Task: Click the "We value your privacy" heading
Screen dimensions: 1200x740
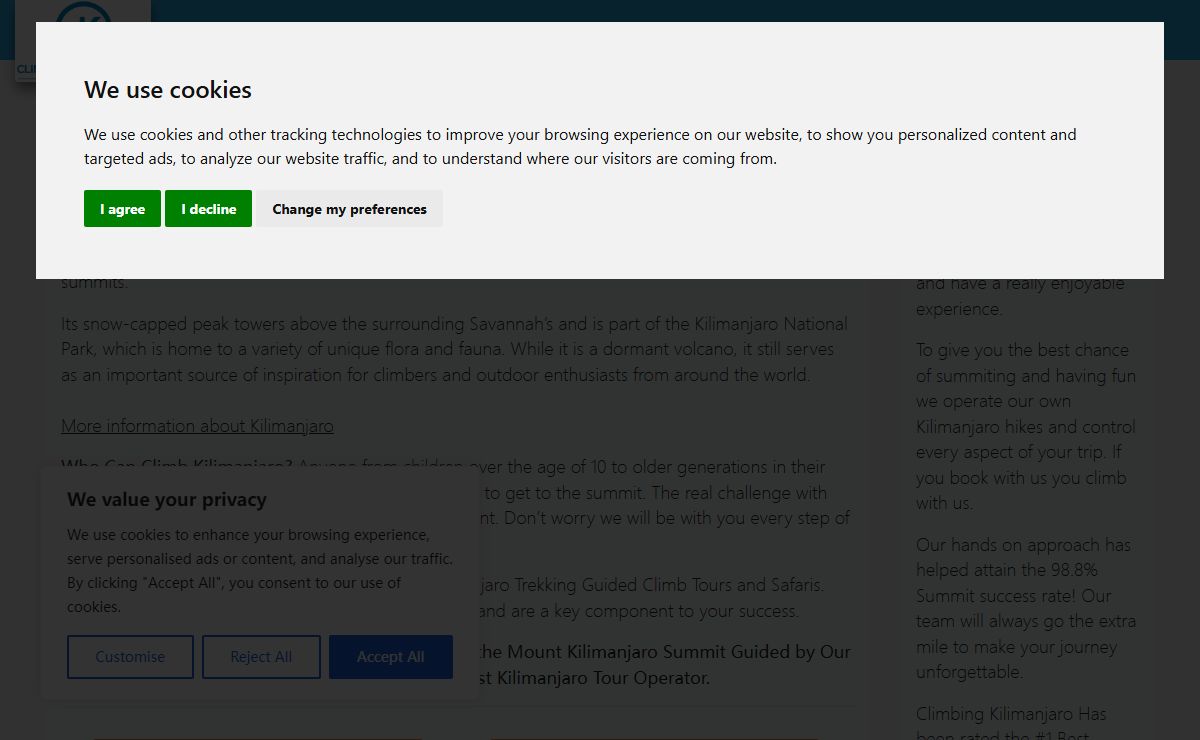Action: [x=167, y=499]
